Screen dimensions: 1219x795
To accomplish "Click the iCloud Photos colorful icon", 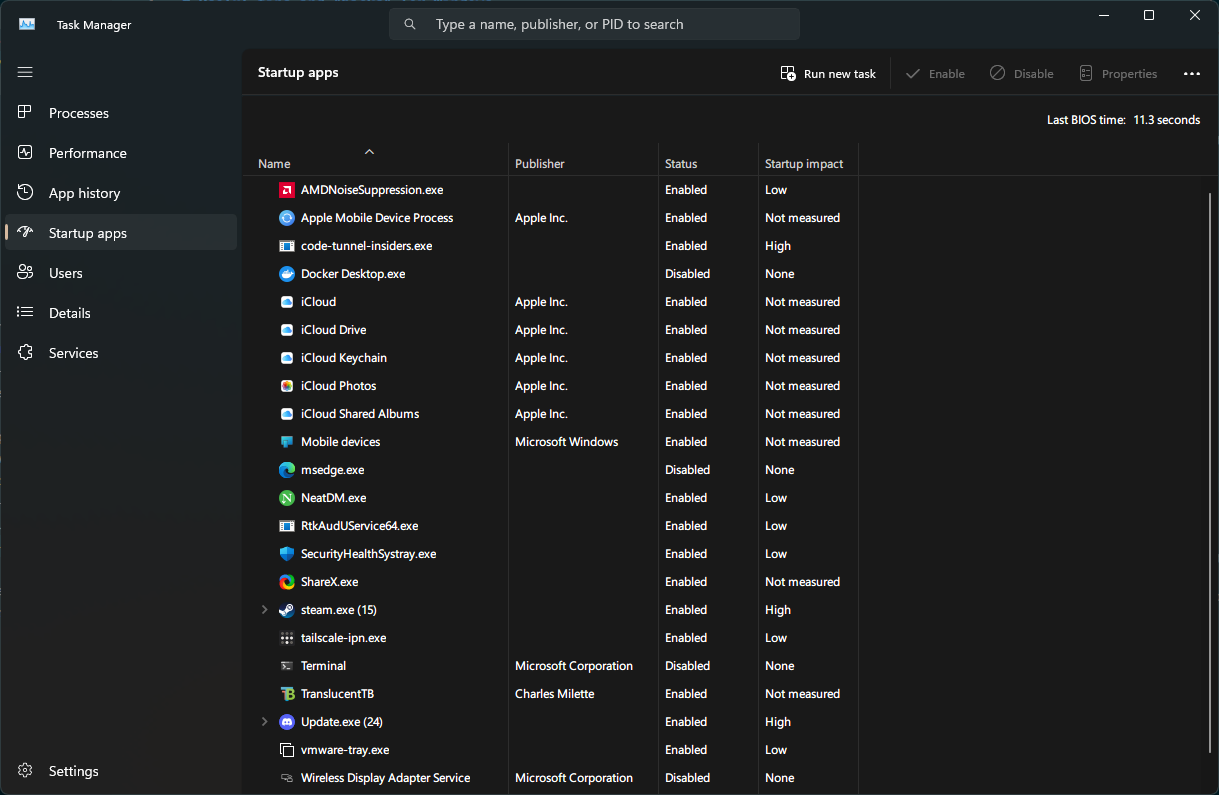I will pyautogui.click(x=287, y=386).
